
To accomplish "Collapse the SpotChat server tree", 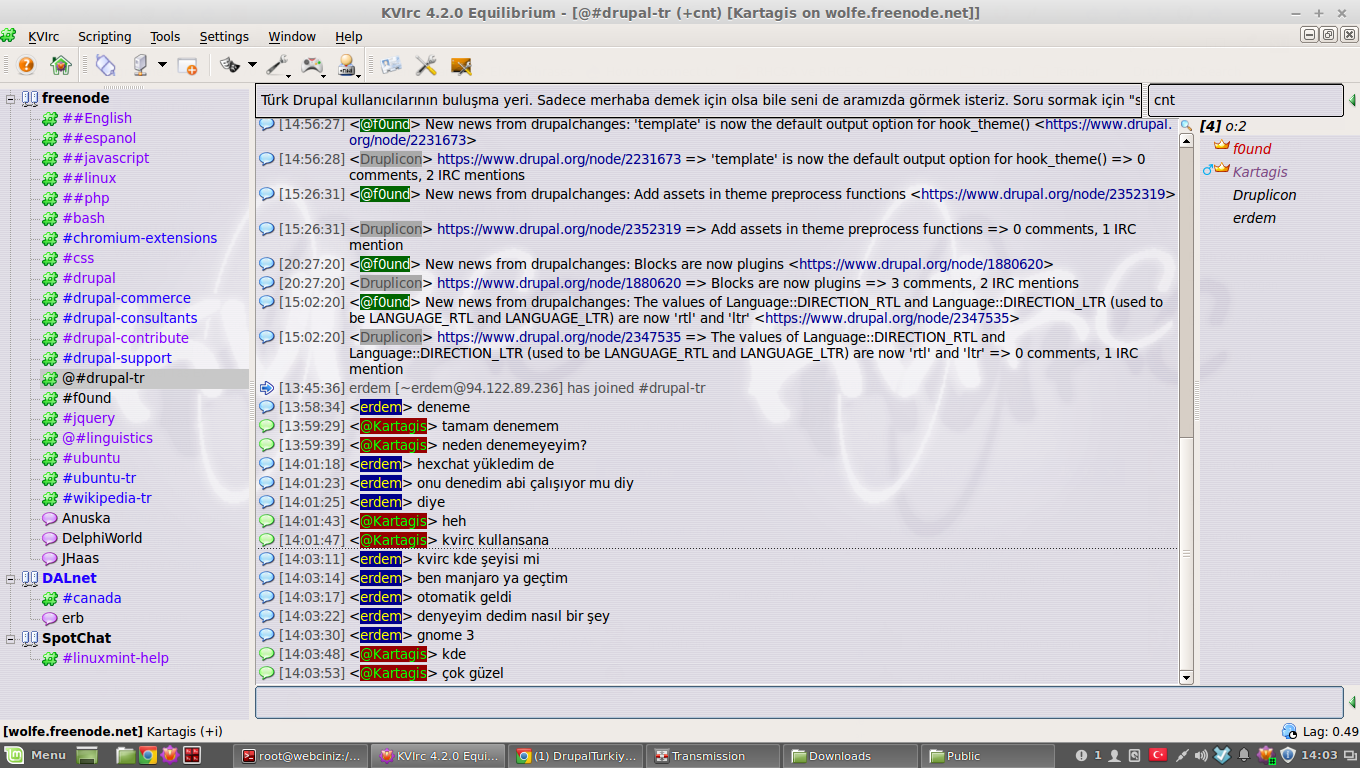I will (11, 638).
